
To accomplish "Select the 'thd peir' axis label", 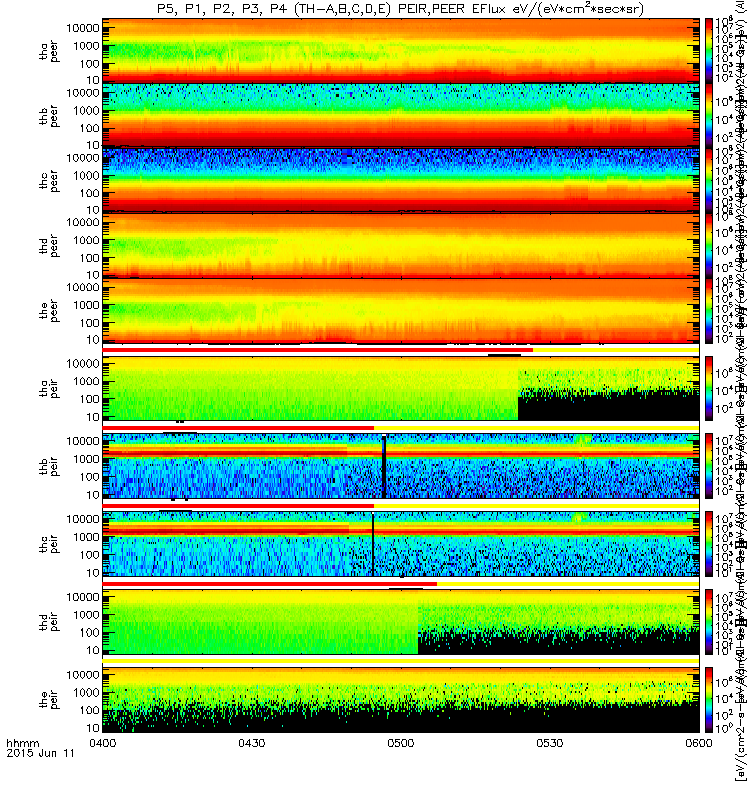I will [48, 622].
